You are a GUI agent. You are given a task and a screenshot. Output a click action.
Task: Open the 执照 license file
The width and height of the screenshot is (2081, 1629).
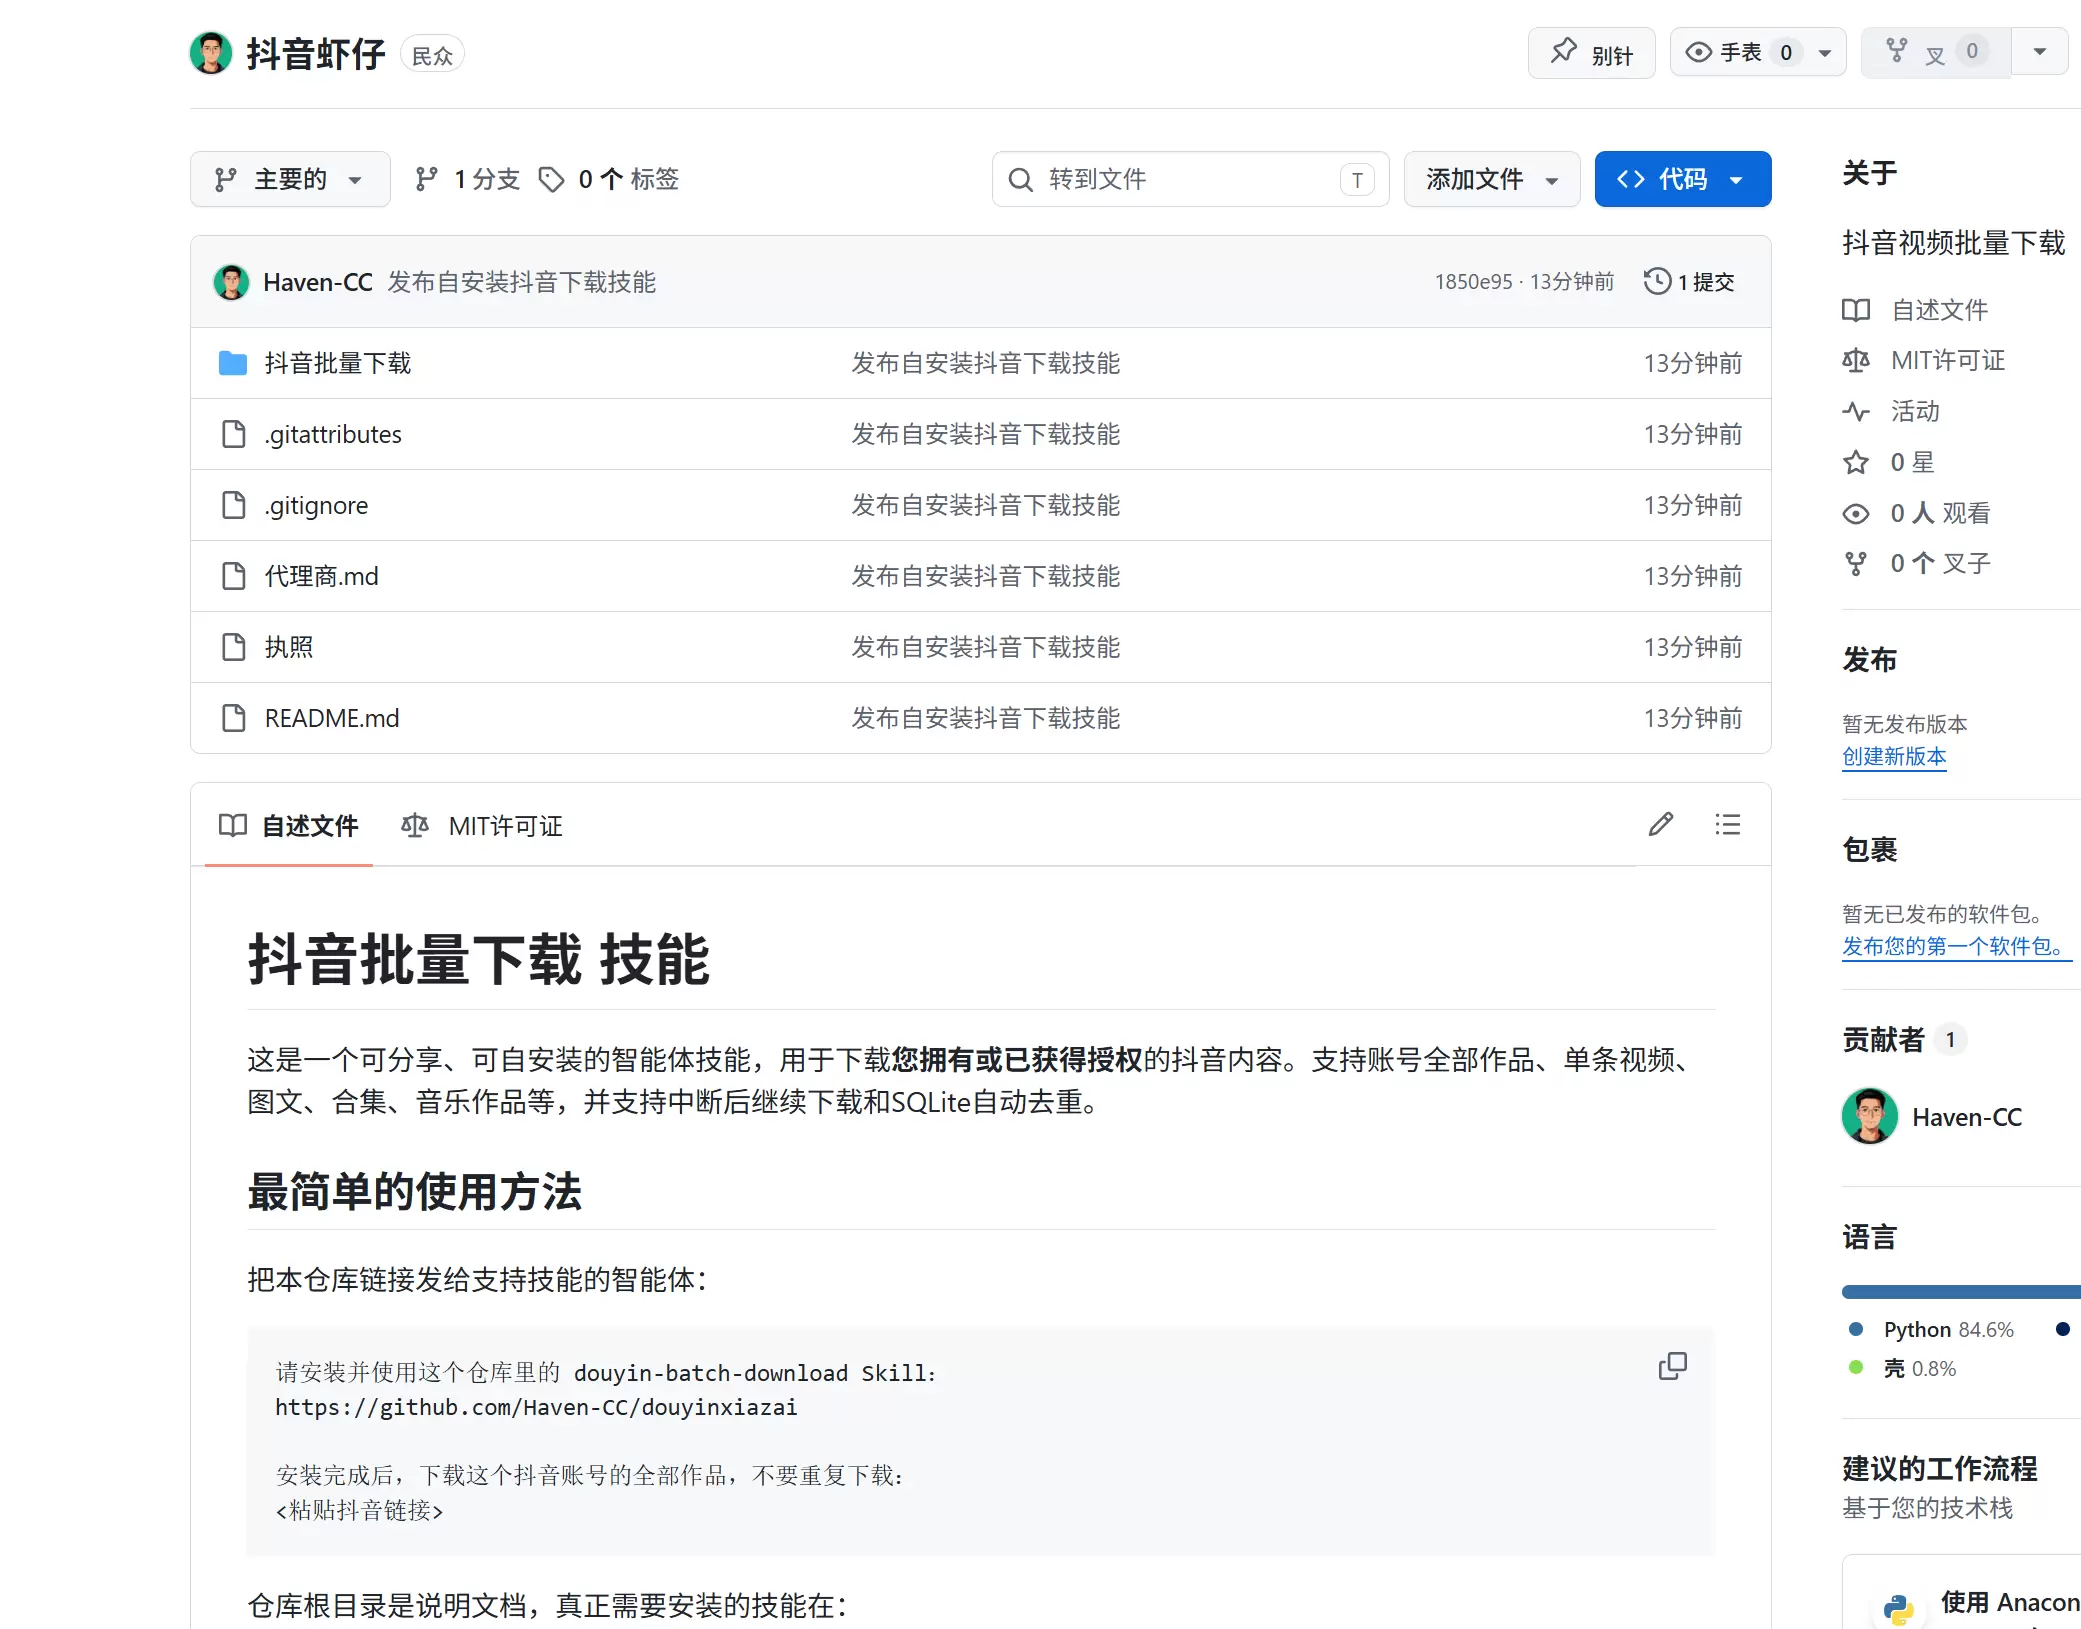click(289, 647)
